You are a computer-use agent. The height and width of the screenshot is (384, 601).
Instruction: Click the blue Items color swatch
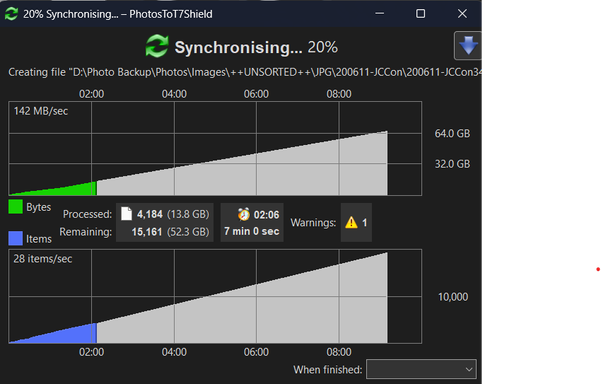point(15,238)
